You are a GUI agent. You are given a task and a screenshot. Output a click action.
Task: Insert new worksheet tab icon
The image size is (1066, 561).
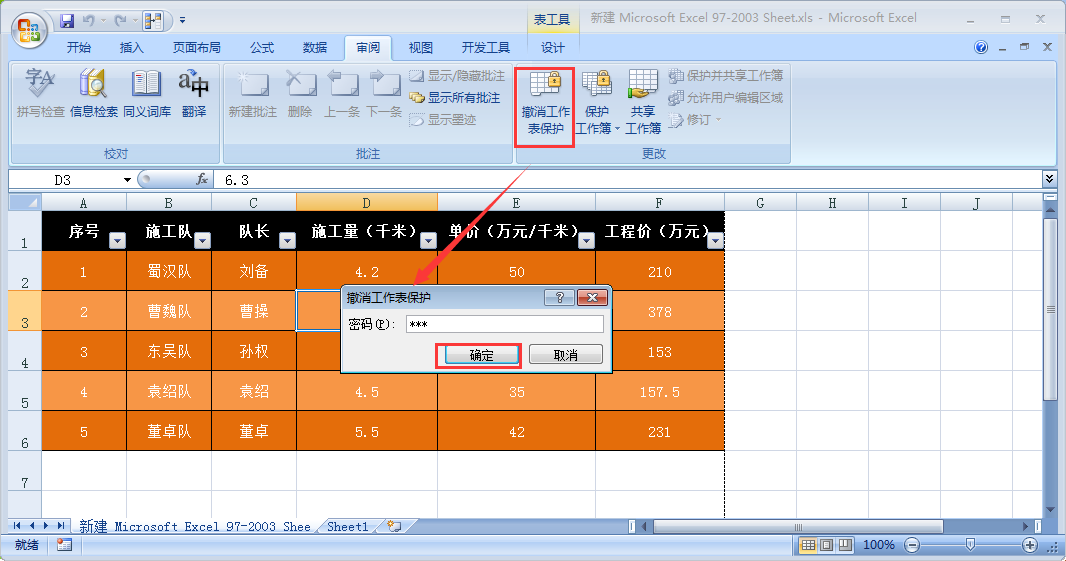[394, 526]
